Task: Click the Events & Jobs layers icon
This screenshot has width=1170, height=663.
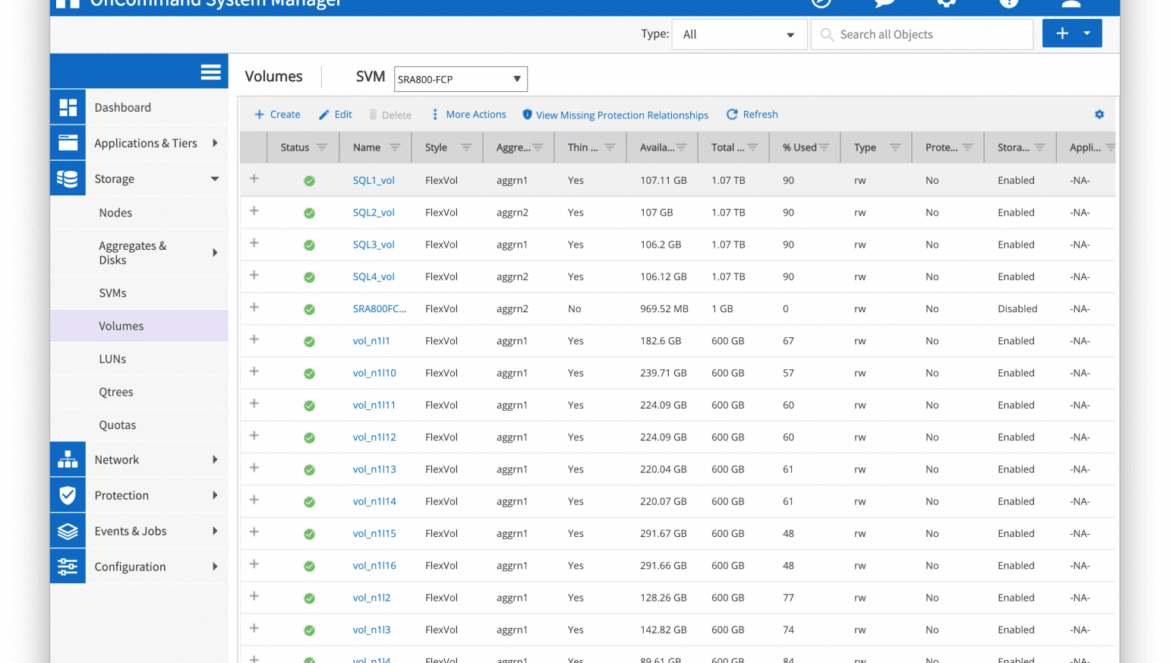Action: pyautogui.click(x=68, y=531)
